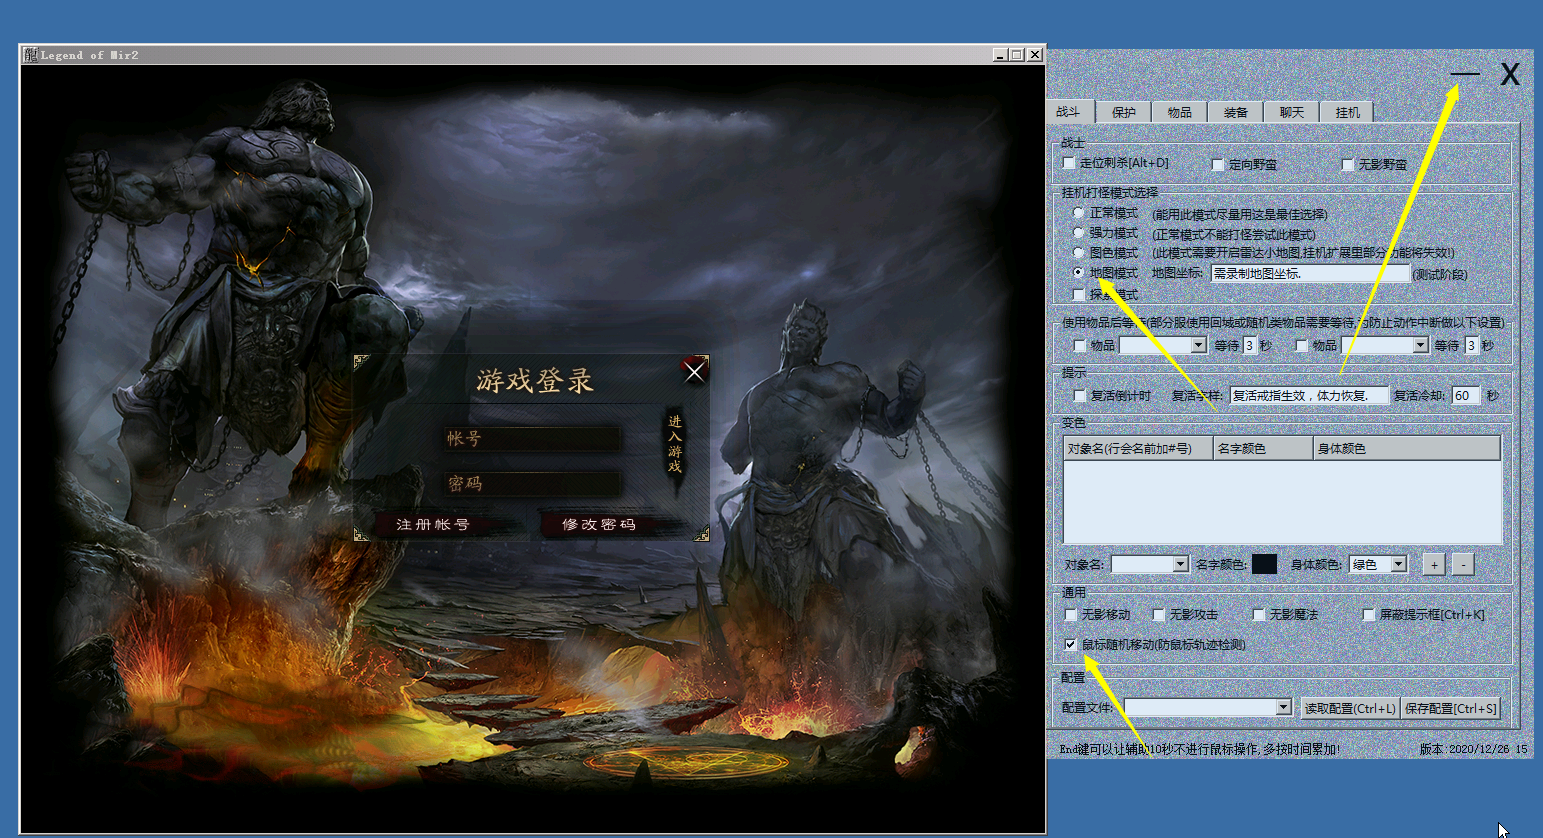1543x838 pixels.
Task: Minimize the assistant tool panel
Action: click(1465, 74)
